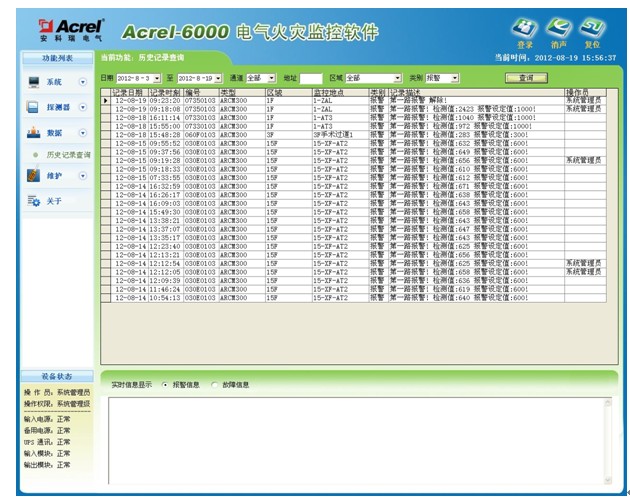The height and width of the screenshot is (500, 630).
Task: Open 维护 menu item
Action: click(54, 176)
